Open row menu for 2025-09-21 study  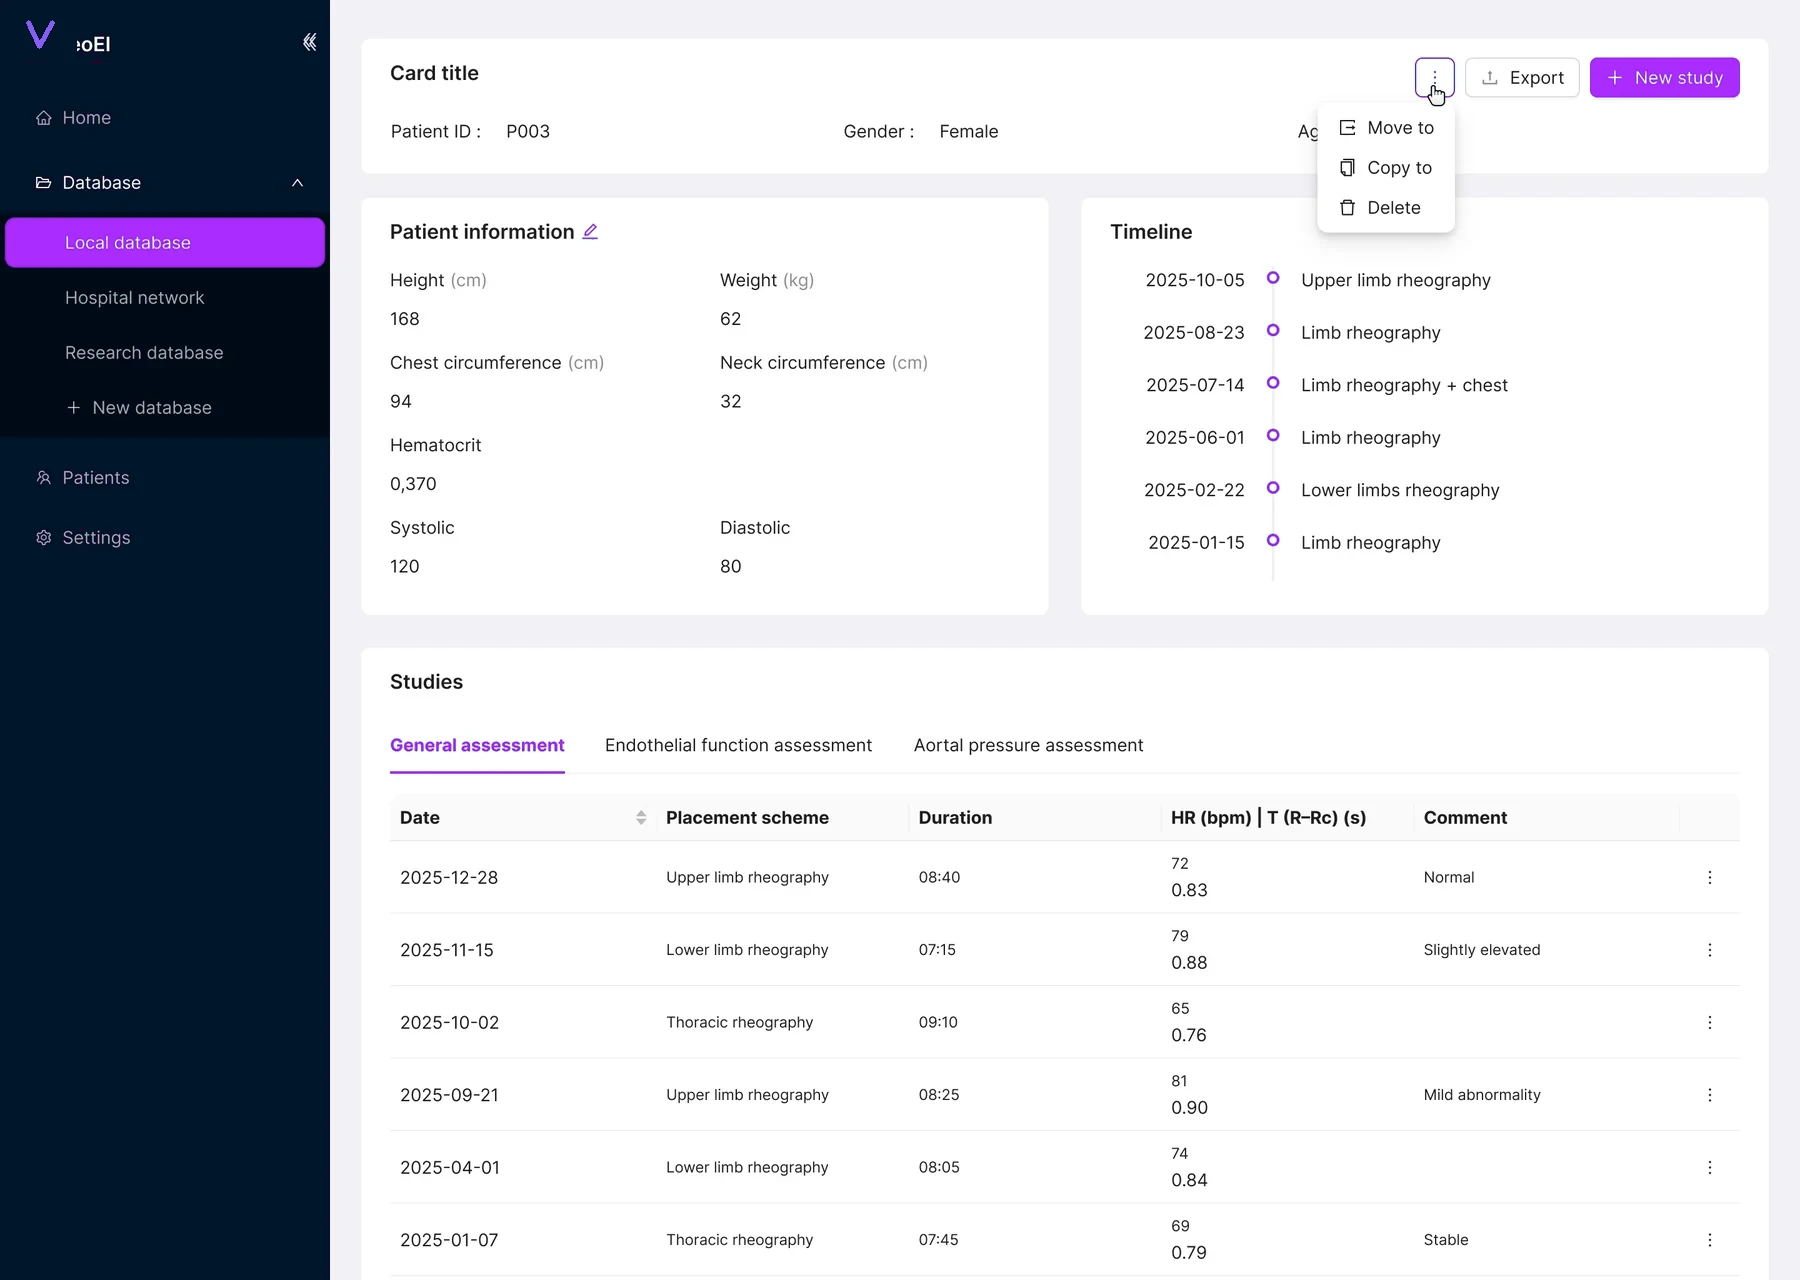point(1709,1095)
